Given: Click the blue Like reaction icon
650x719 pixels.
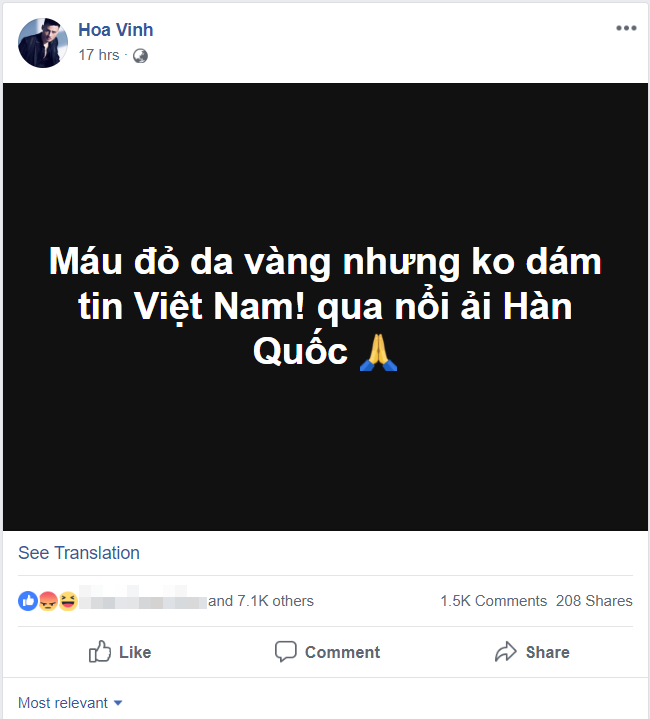Looking at the screenshot, I should pyautogui.click(x=27, y=601).
